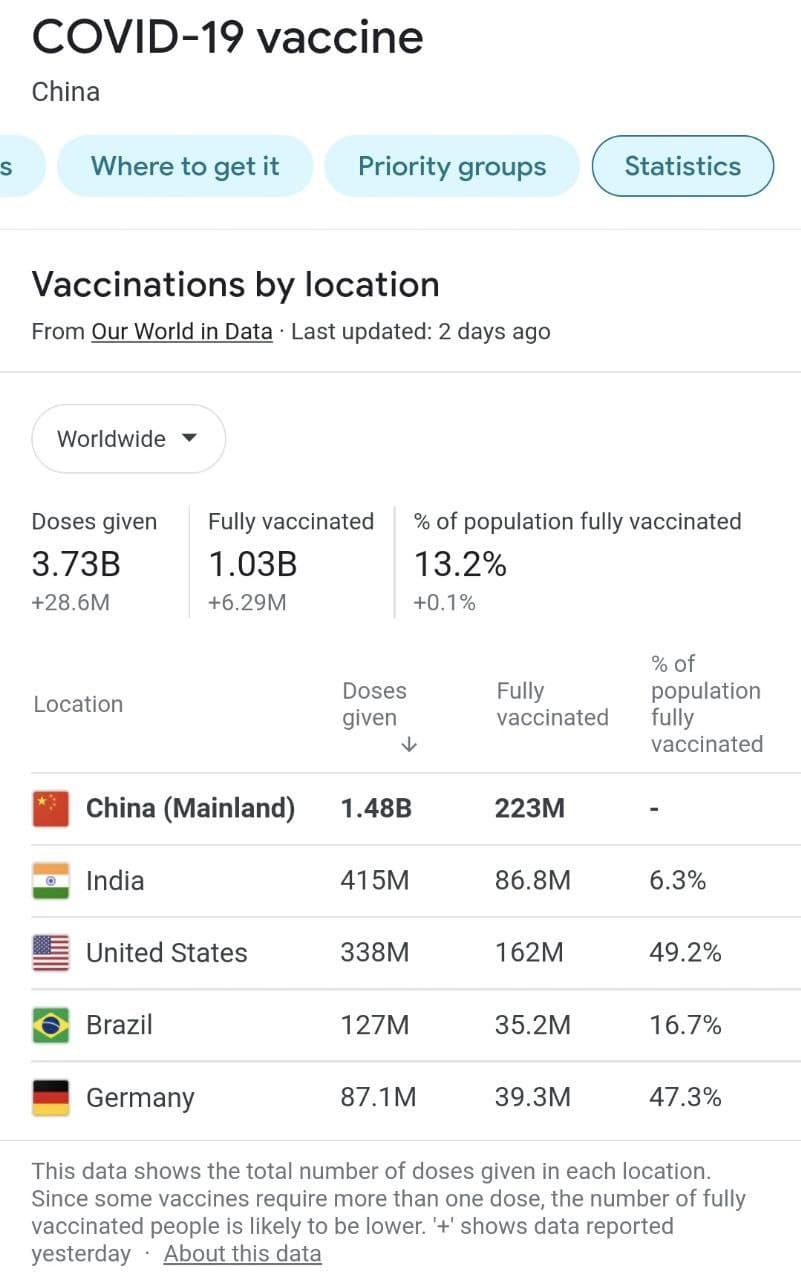This screenshot has width=801, height=1280.
Task: Click the % of population fully vaccinated header
Action: click(x=706, y=704)
